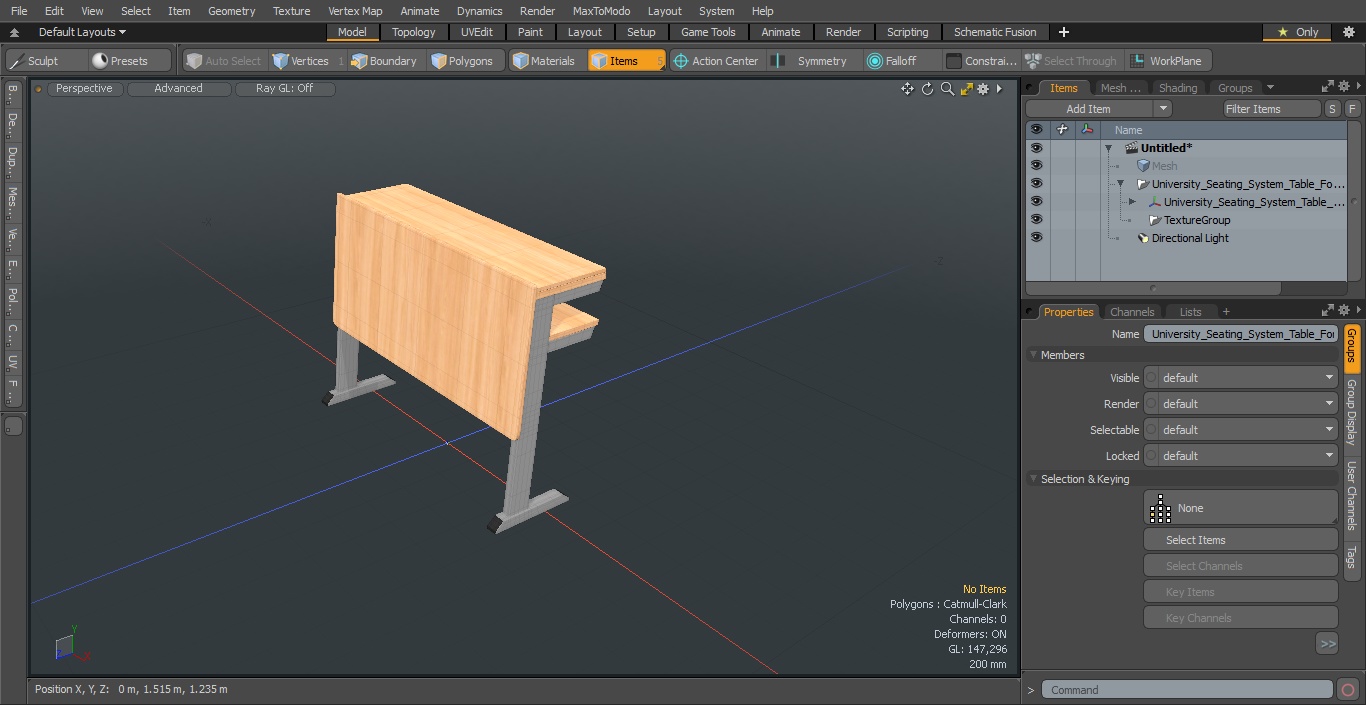Select Polygons selection mode
This screenshot has height=705, width=1366.
[462, 61]
